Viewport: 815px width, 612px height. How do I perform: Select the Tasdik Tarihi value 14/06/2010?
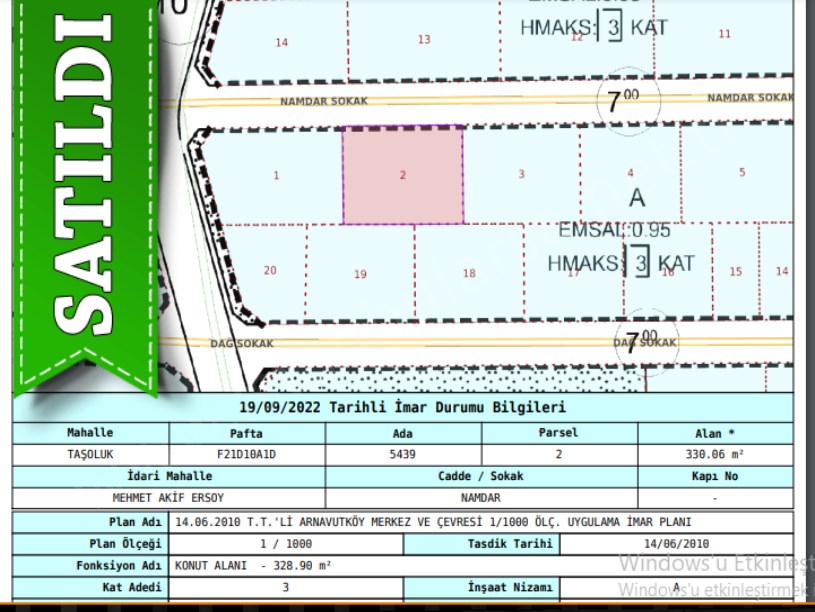pos(676,544)
